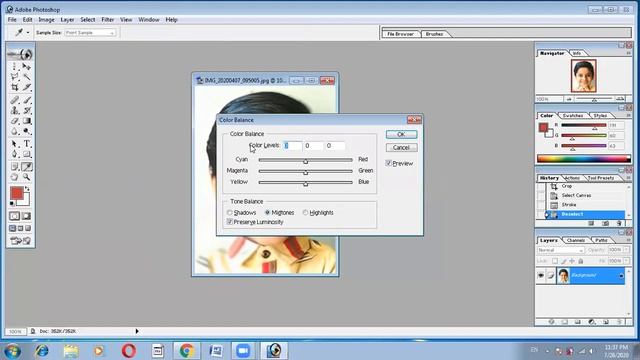The image size is (640, 360).
Task: Click swap foreground and background colors arrow
Action: click(x=27, y=189)
